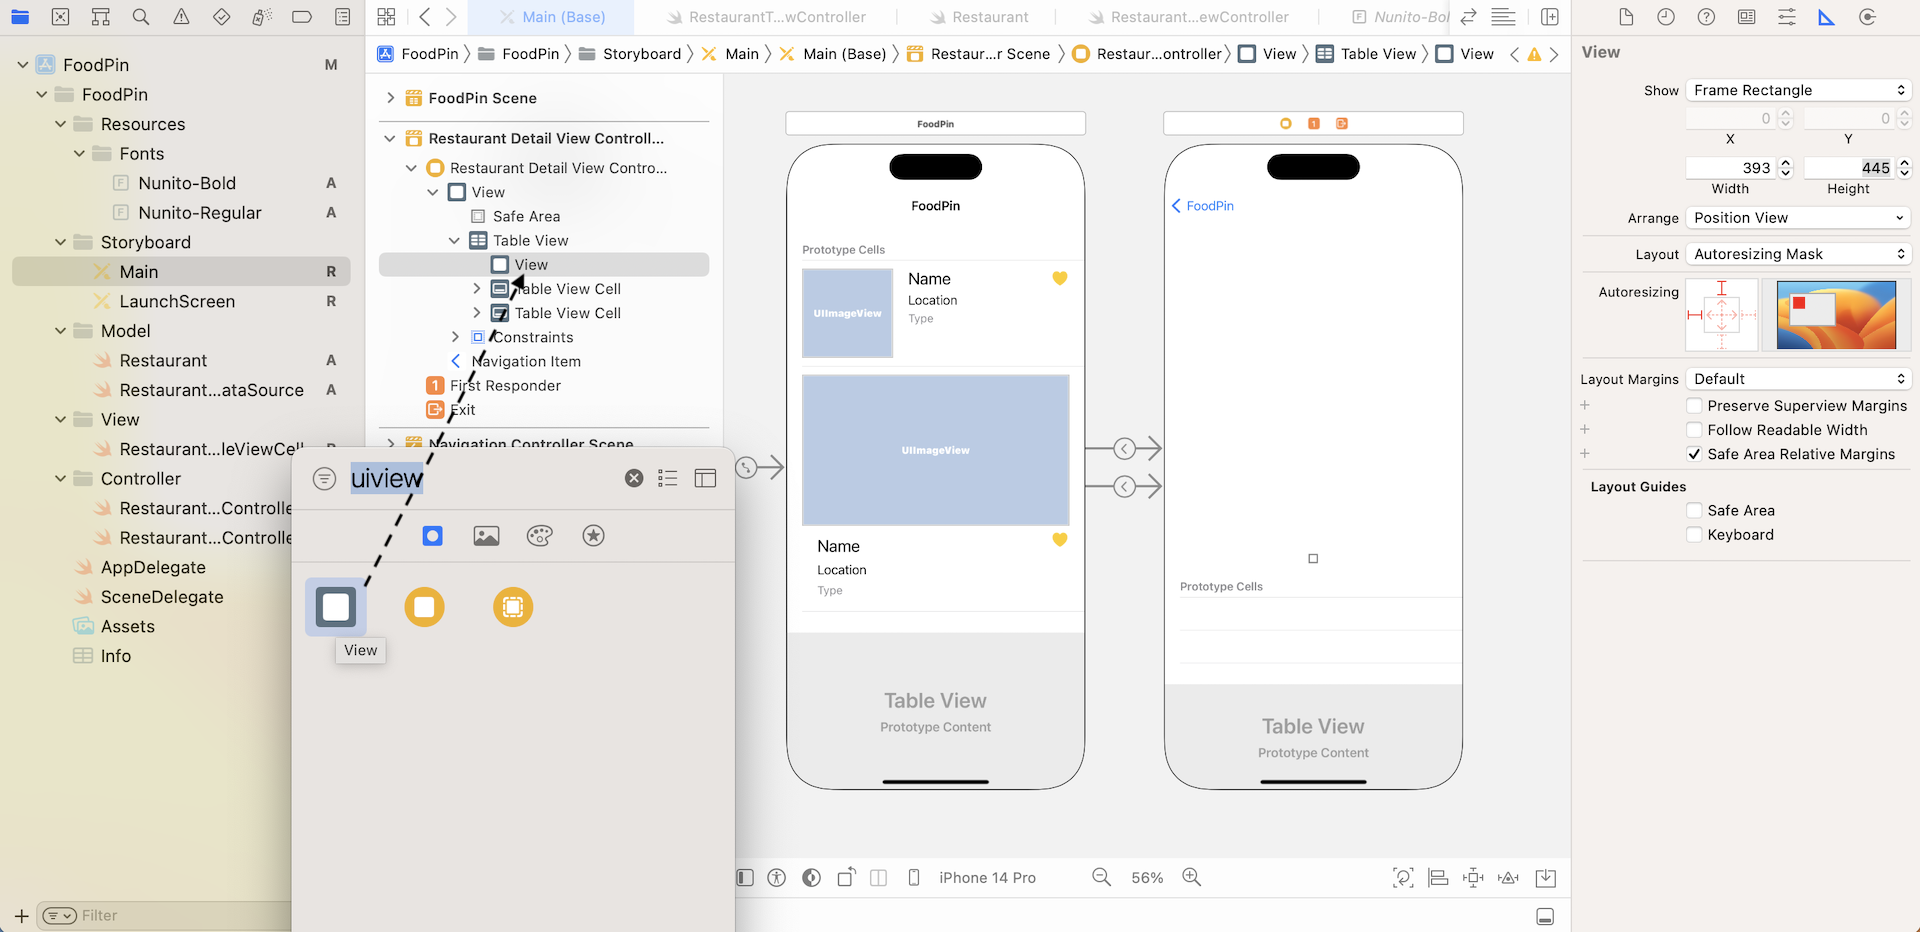The image size is (1920, 932).
Task: Click the zoom in magnifier icon
Action: click(x=1191, y=877)
